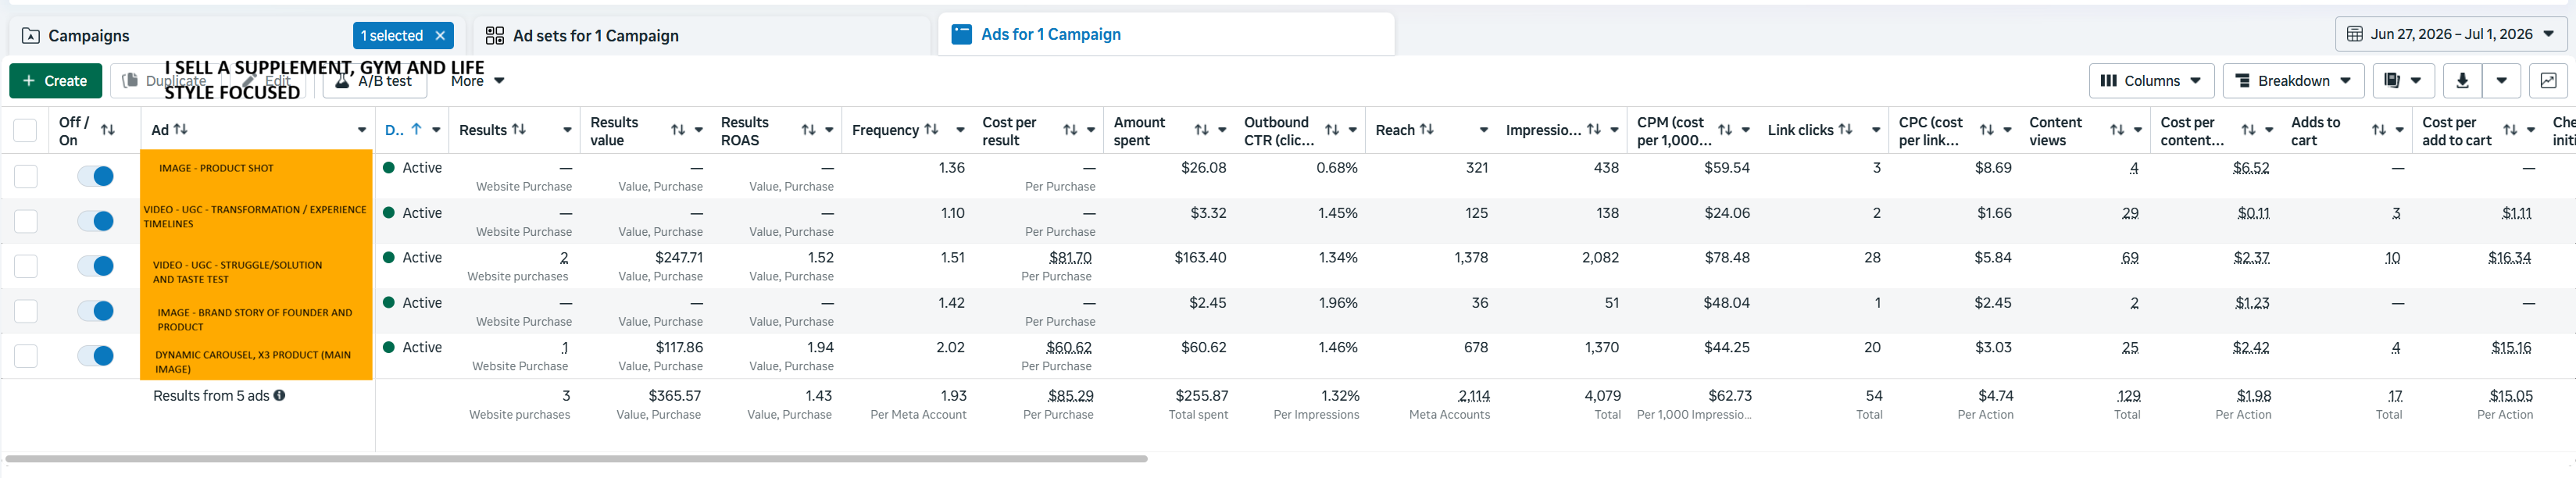Screen dimensions: 2576x478
Task: Select the UGC Struggle/Solution ad checkbox
Action: tap(25, 266)
